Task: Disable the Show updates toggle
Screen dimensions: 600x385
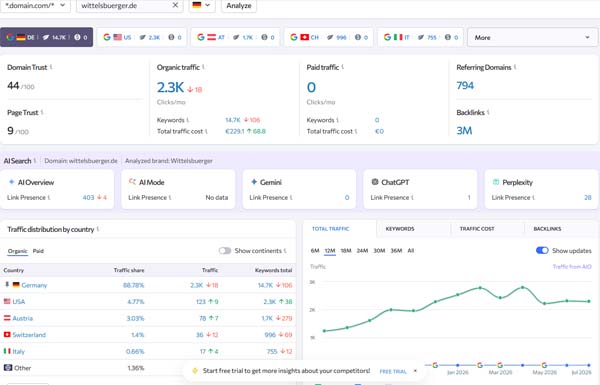Action: (542, 250)
